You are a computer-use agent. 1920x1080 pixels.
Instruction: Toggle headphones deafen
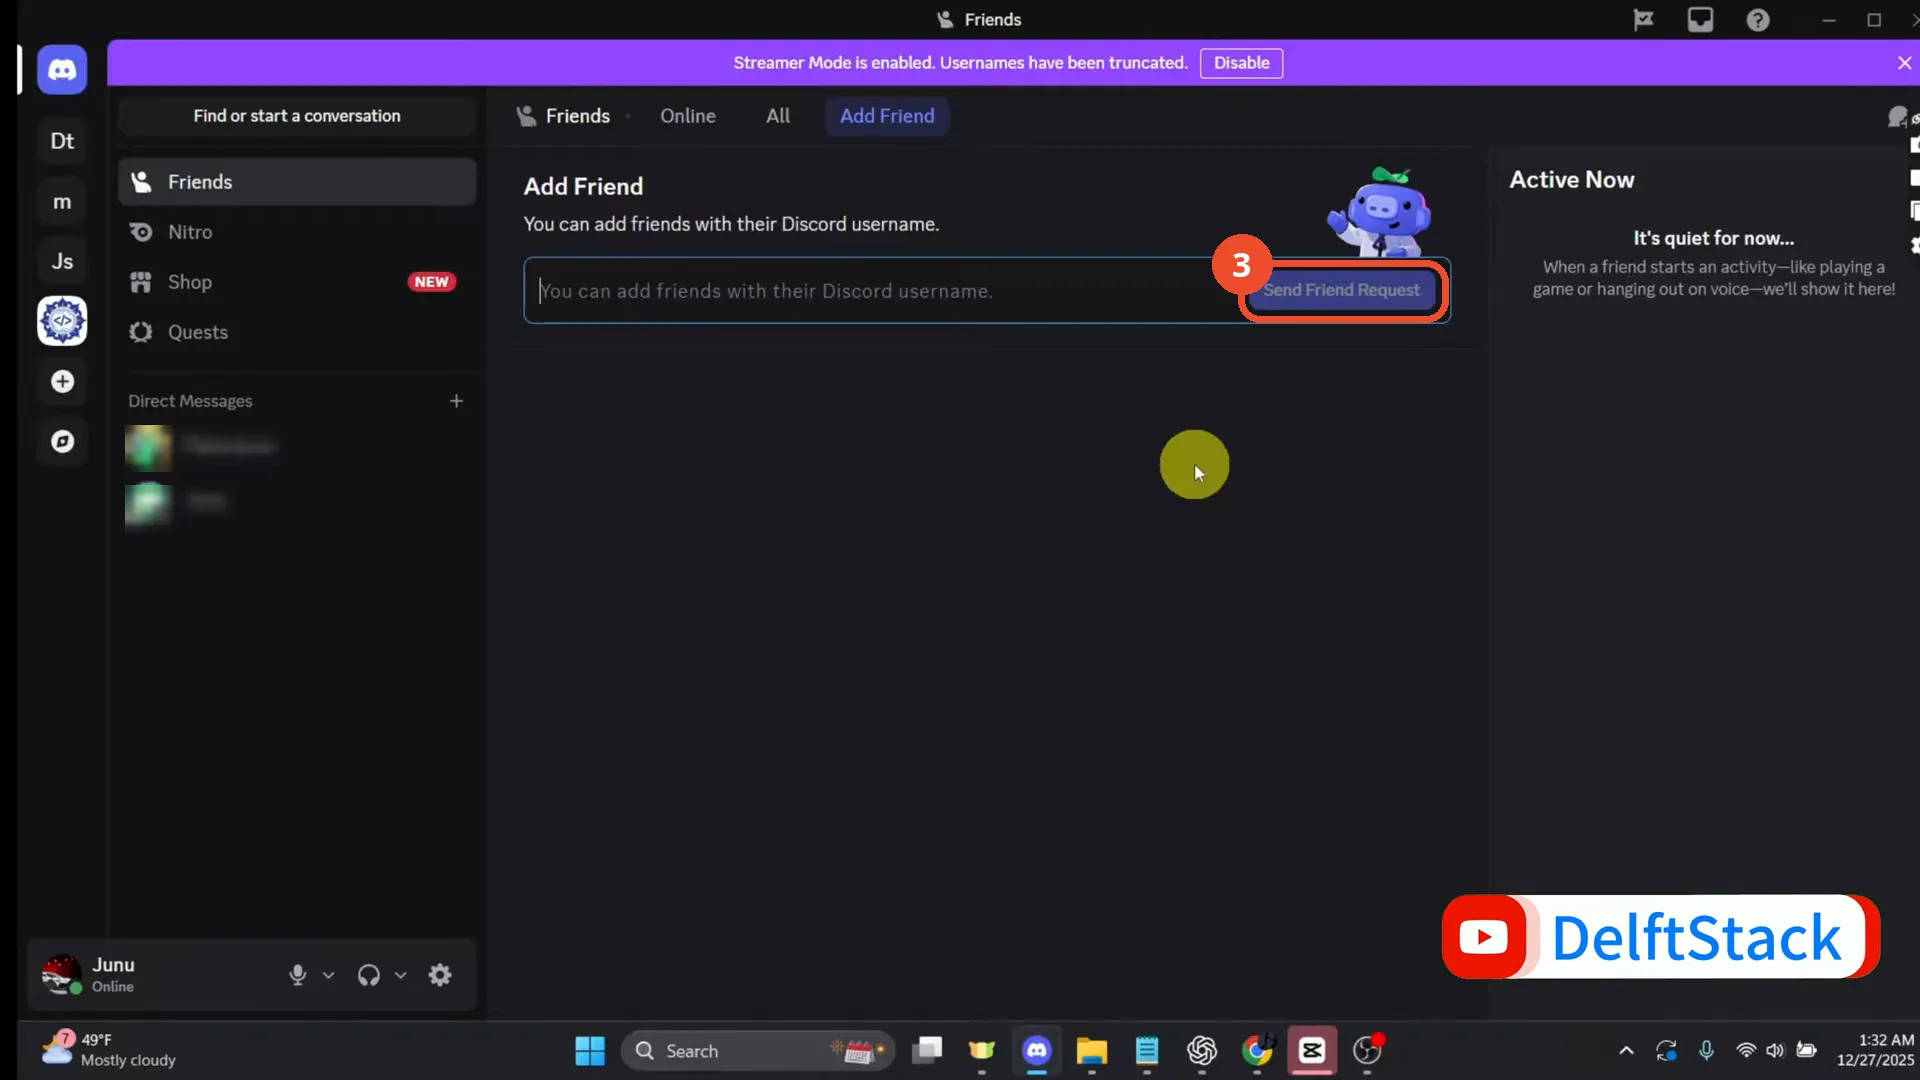point(369,975)
